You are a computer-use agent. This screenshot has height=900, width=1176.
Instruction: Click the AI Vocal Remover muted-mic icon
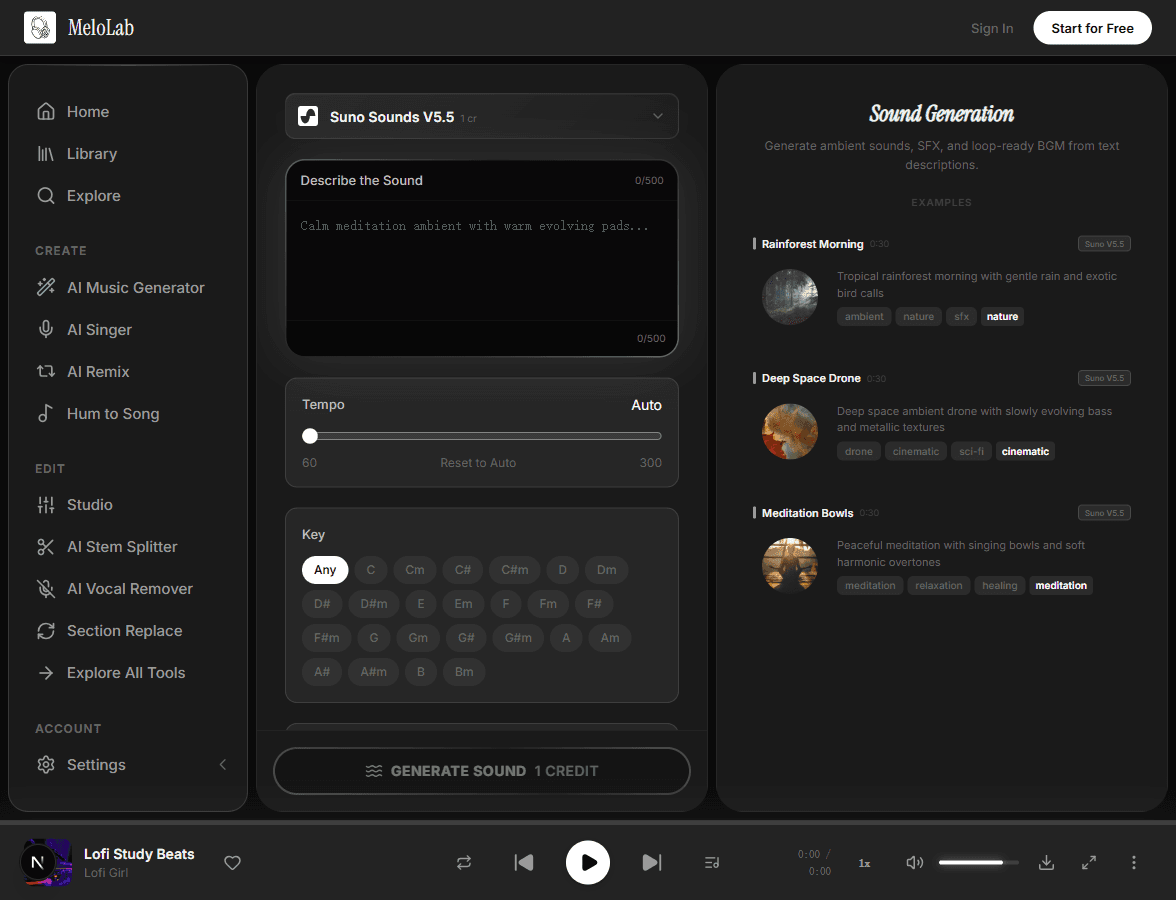pyautogui.click(x=46, y=589)
